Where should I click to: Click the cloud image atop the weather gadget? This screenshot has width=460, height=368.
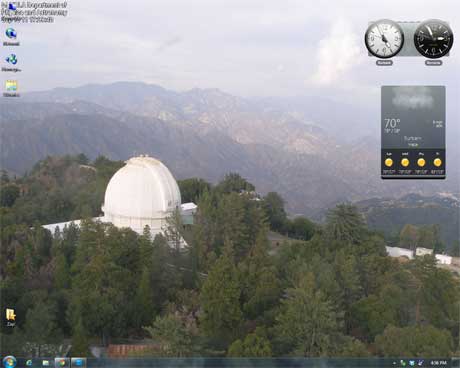point(413,99)
